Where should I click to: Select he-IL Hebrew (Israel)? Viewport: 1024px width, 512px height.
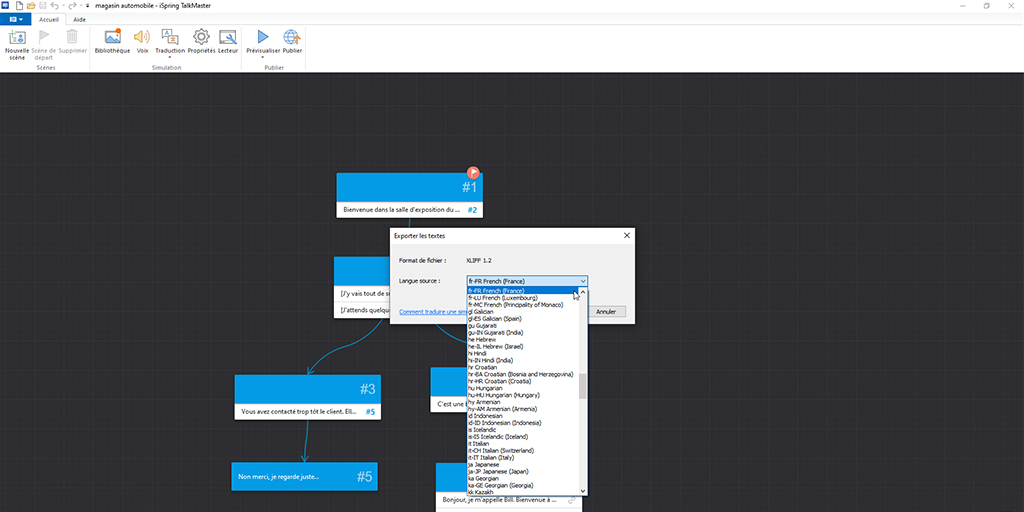coord(522,346)
